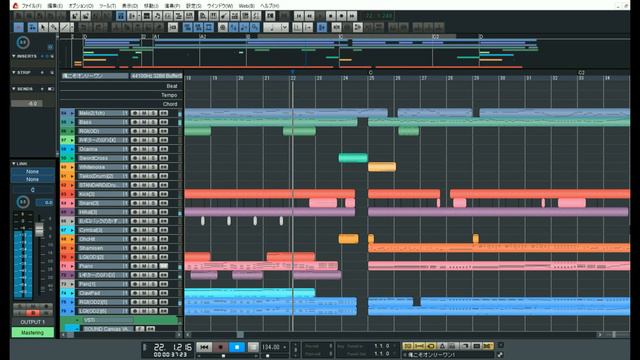Select the pencil draw tool
This screenshot has height=360, width=640.
click(x=53, y=27)
